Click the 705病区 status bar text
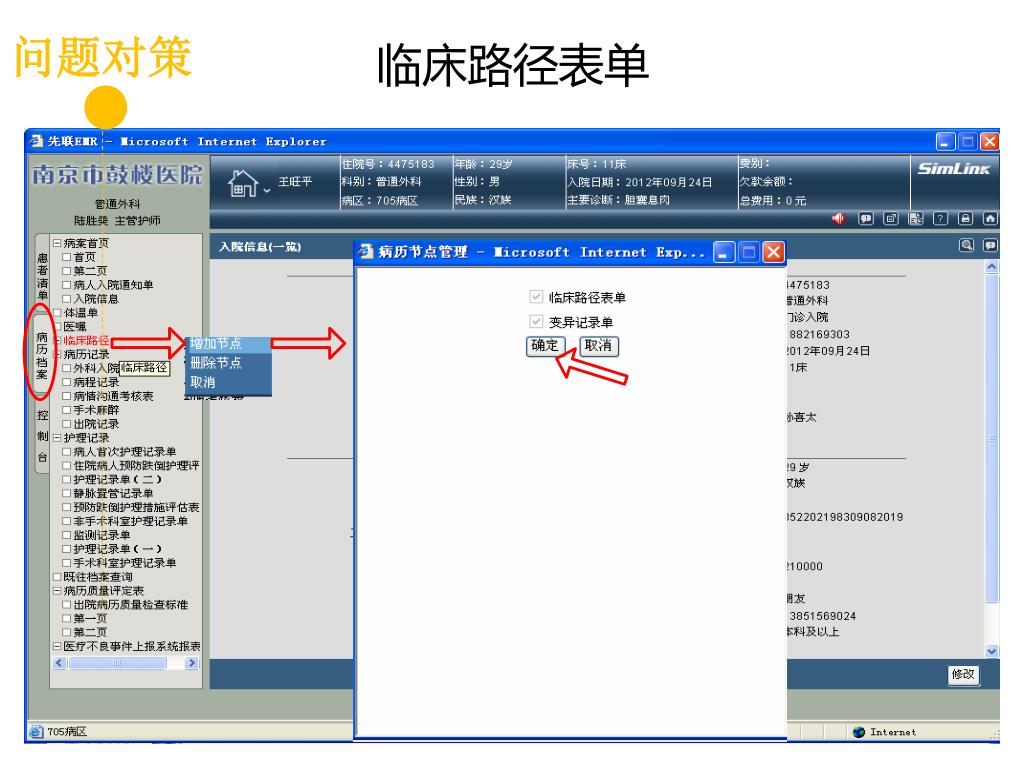Screen dimensions: 1024x768 tap(67, 732)
